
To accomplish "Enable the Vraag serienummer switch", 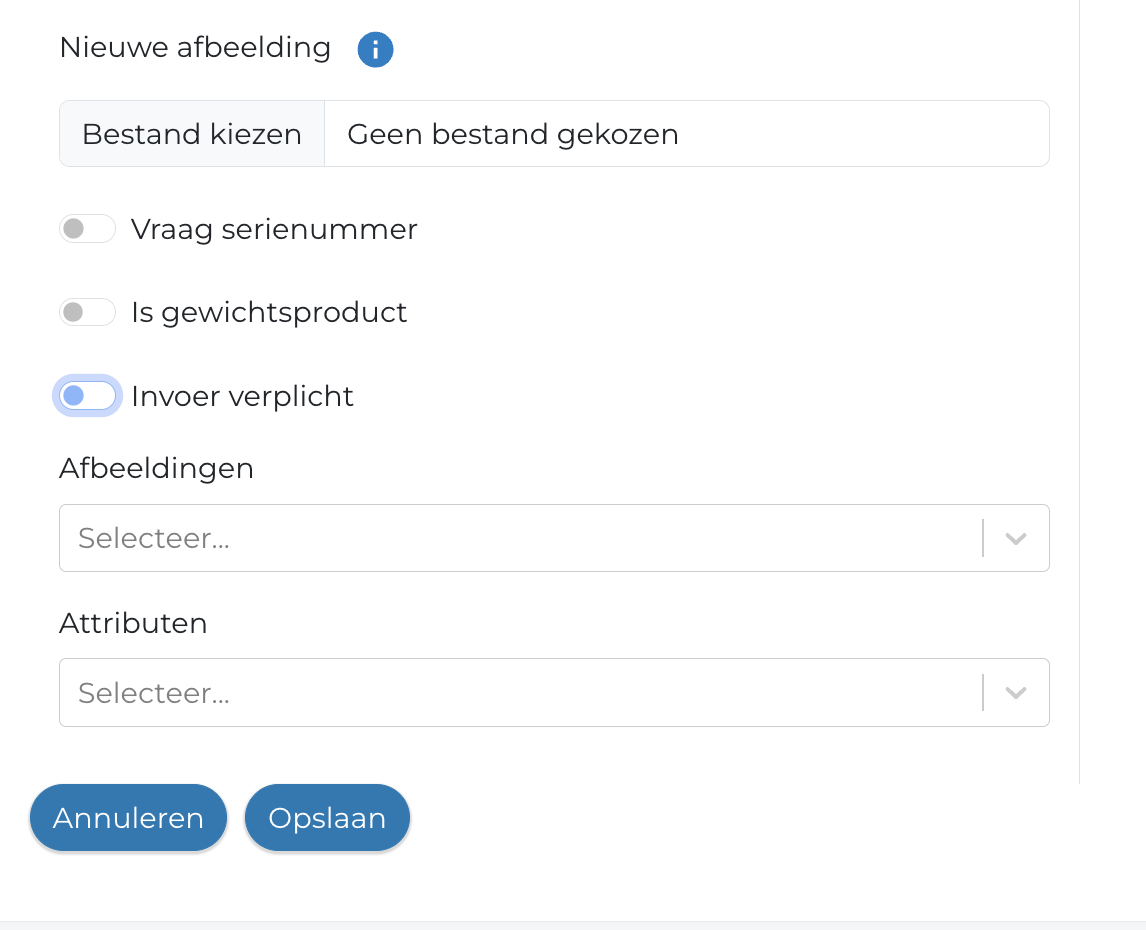I will click(x=88, y=229).
